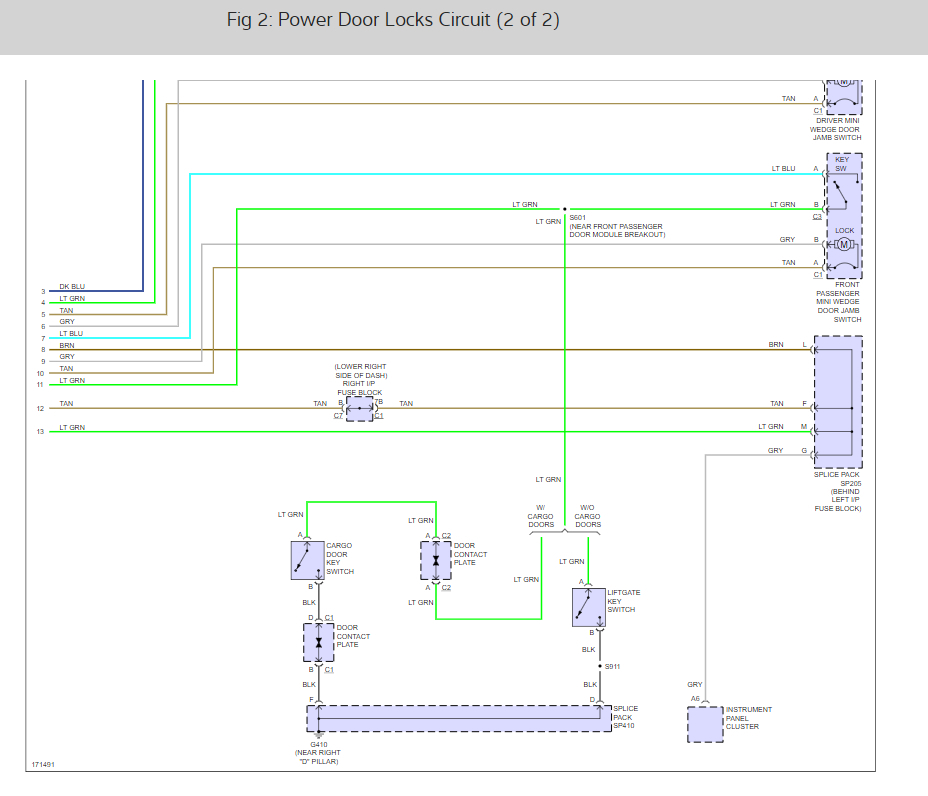Select wire number 13 at the left edge
The width and height of the screenshot is (928, 796).
point(41,432)
